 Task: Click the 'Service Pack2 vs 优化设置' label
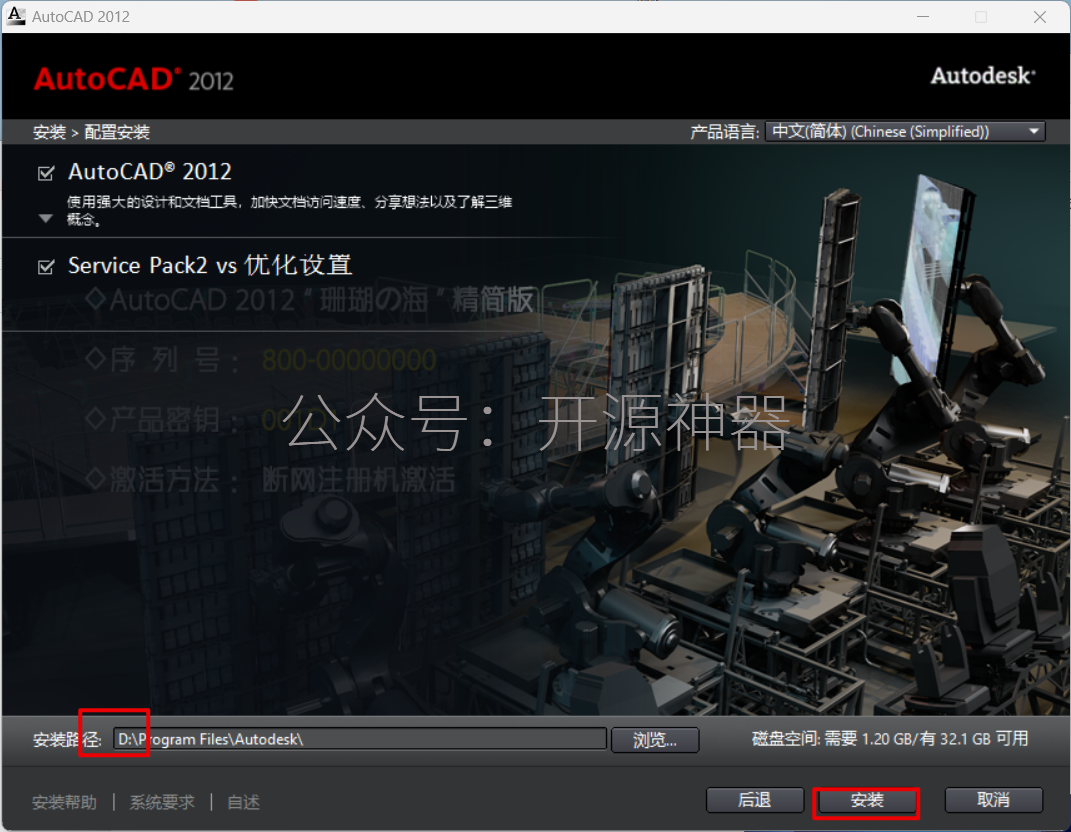coord(210,265)
